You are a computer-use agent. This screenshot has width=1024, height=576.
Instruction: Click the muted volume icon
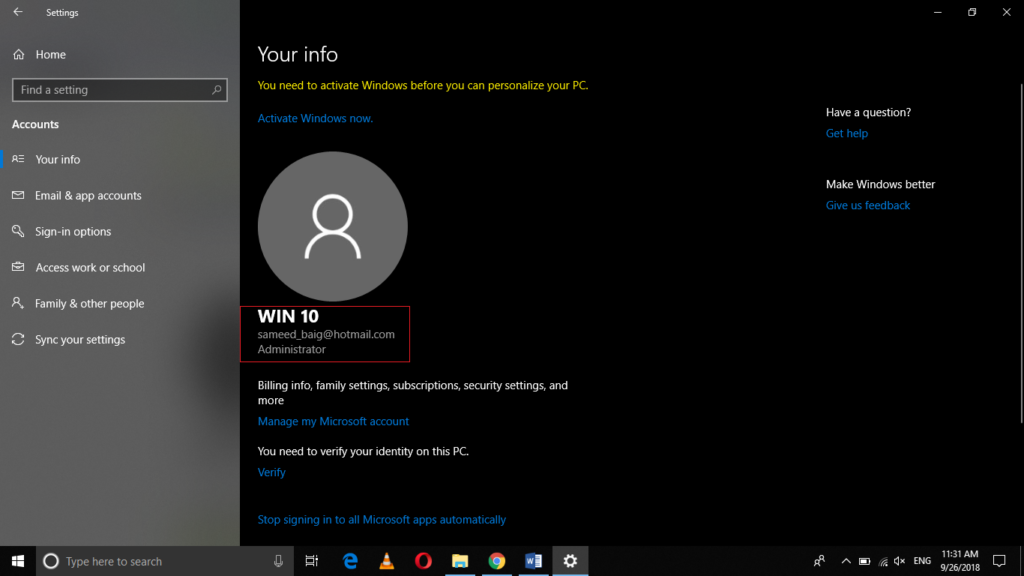coord(899,561)
